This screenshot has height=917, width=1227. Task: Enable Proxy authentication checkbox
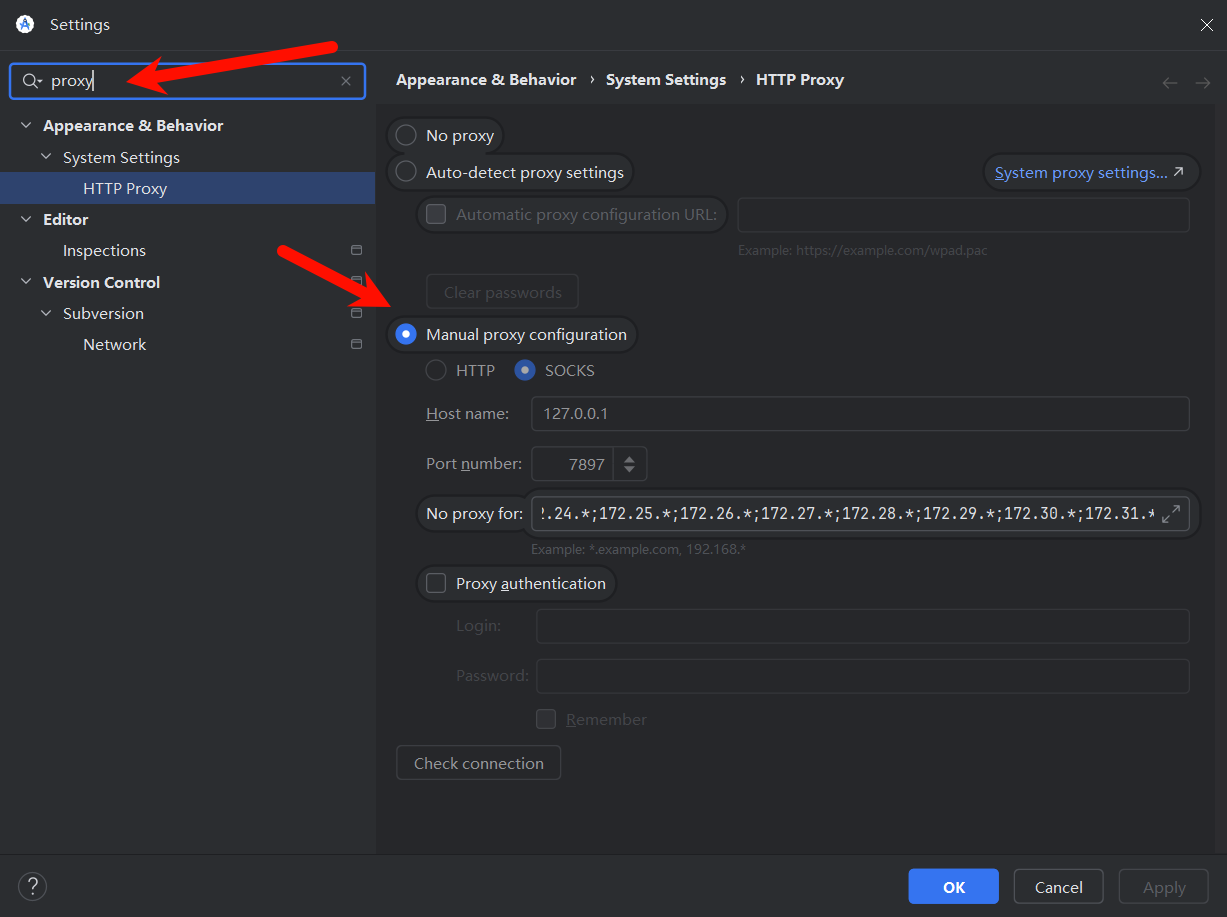coord(436,583)
